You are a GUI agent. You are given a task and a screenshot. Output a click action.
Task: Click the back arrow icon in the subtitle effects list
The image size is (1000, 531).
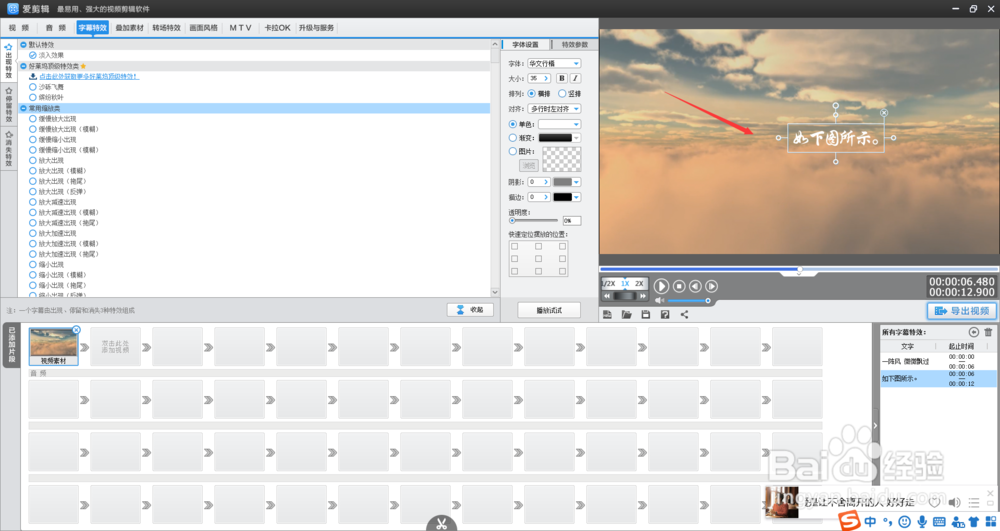click(974, 332)
